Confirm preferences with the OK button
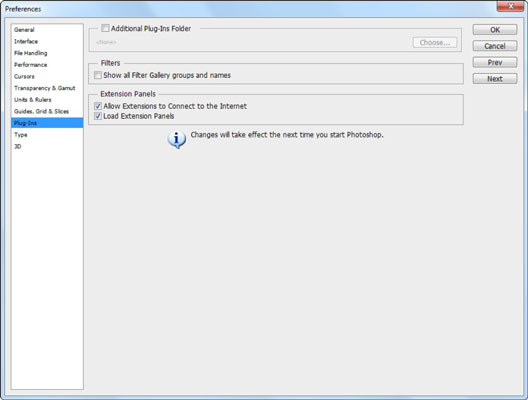The width and height of the screenshot is (528, 400). click(495, 30)
